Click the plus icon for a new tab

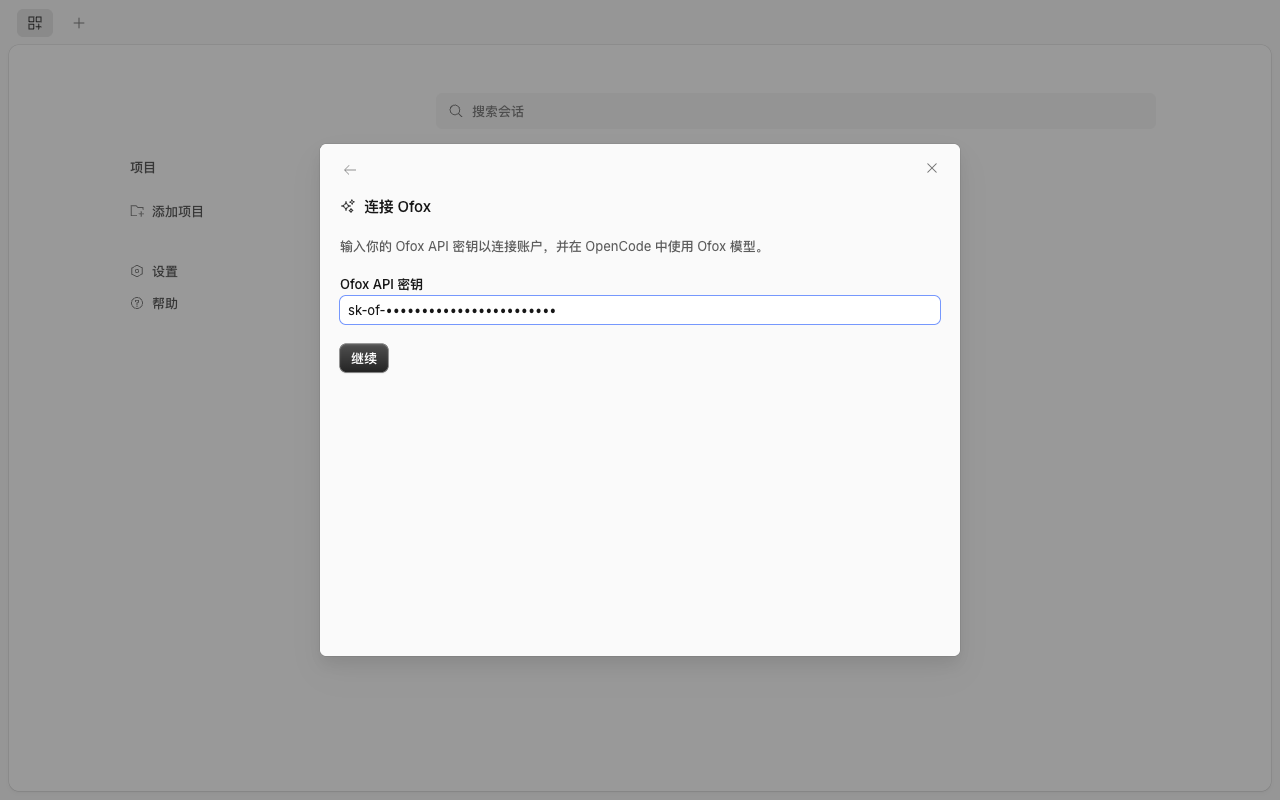[x=79, y=22]
